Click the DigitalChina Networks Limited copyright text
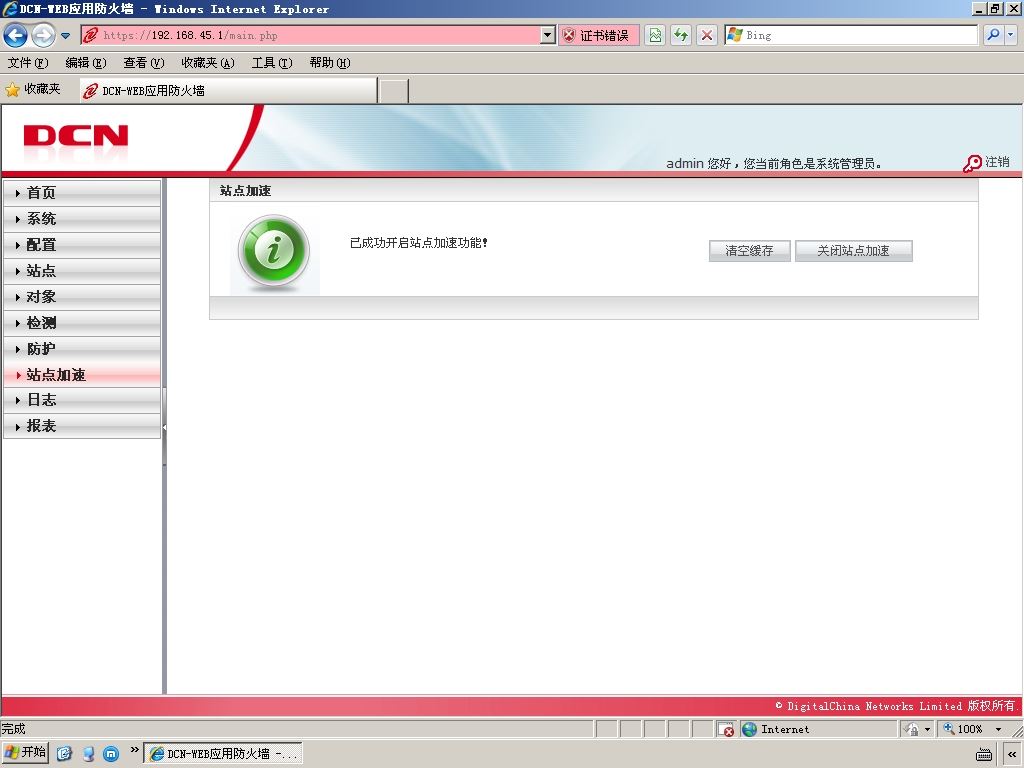Screen dimensions: 1024x768 click(x=895, y=706)
